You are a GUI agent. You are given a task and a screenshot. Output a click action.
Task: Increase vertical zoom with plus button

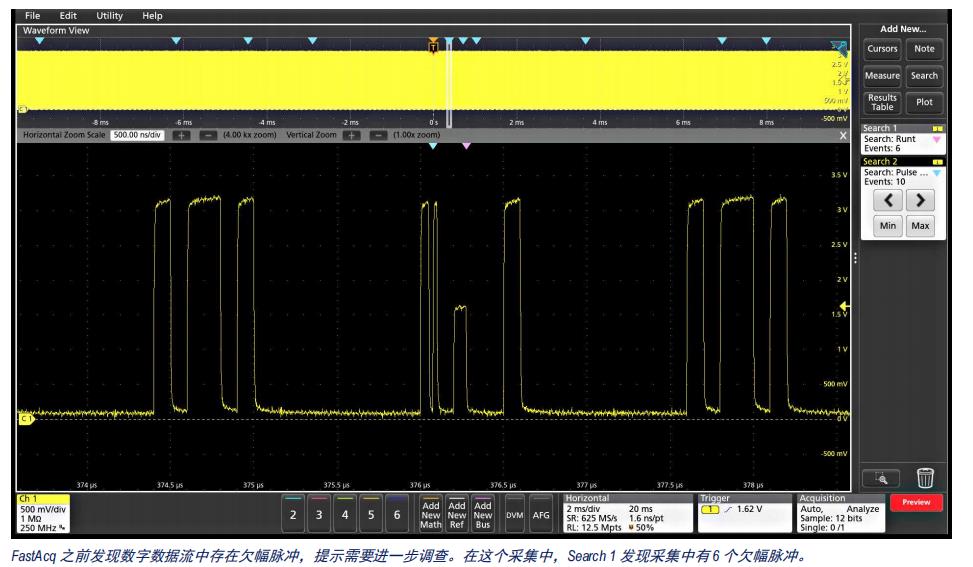[x=350, y=134]
